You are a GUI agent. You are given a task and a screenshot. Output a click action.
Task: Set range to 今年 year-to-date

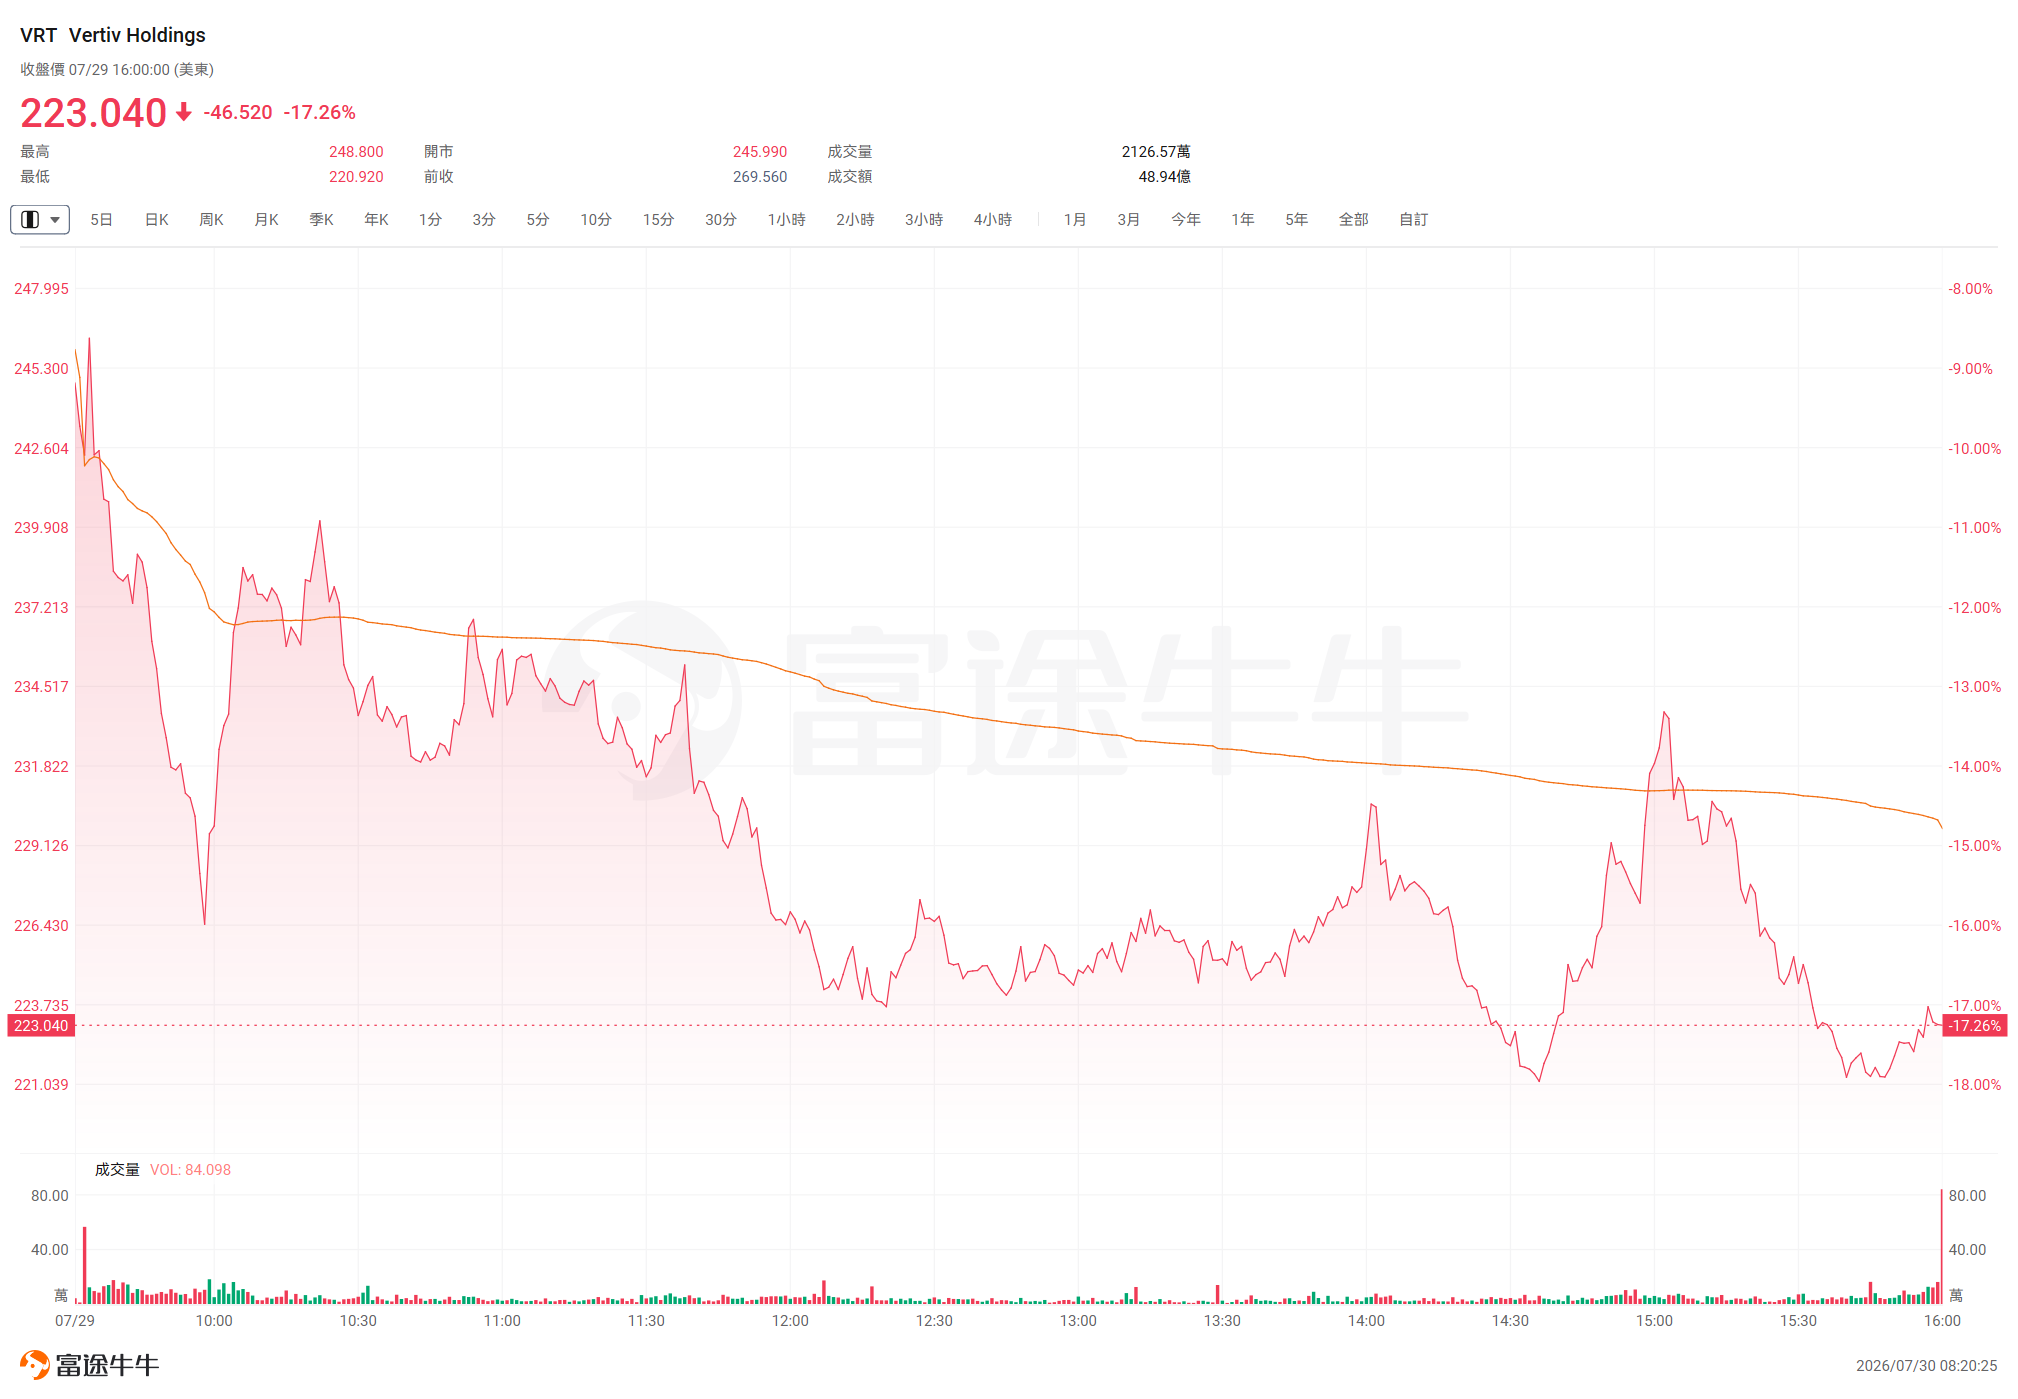click(x=1186, y=219)
